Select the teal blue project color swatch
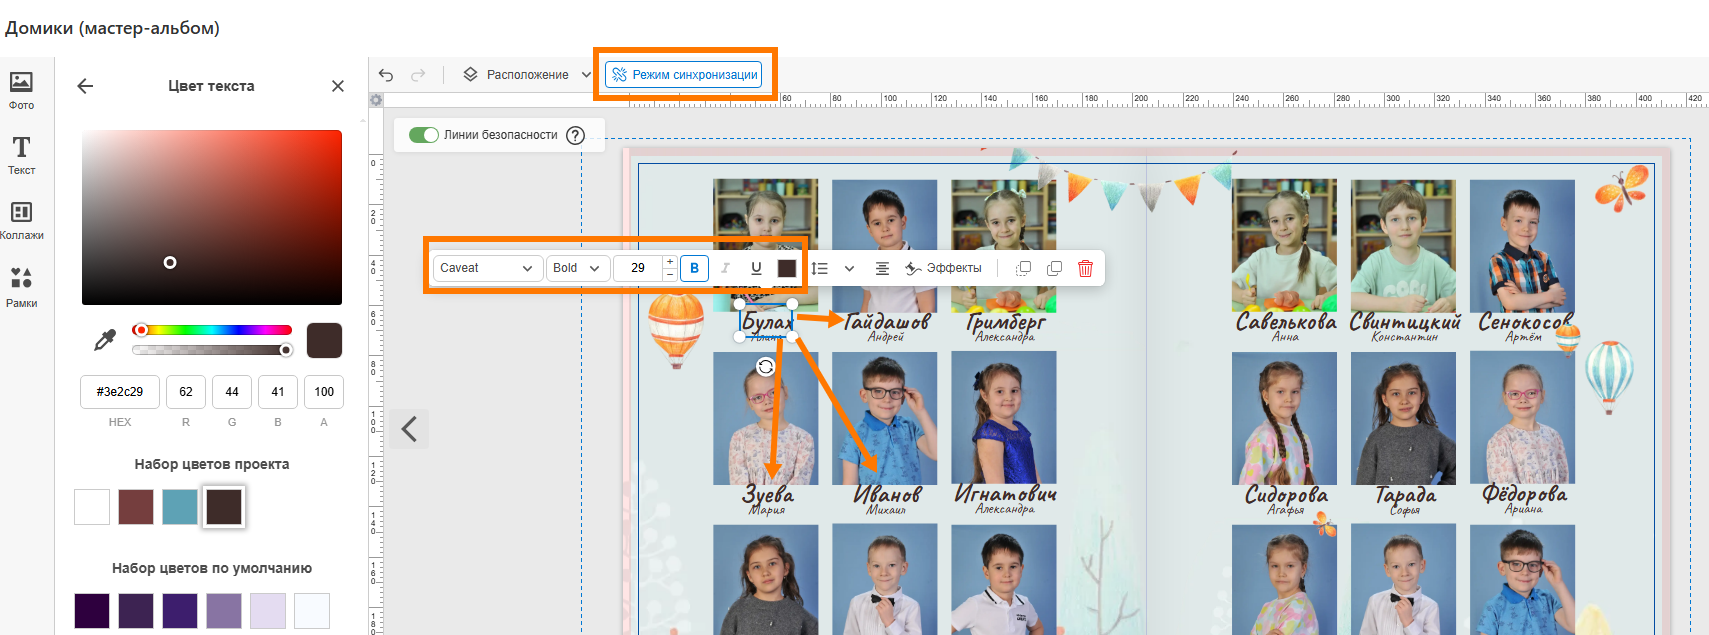 [180, 507]
